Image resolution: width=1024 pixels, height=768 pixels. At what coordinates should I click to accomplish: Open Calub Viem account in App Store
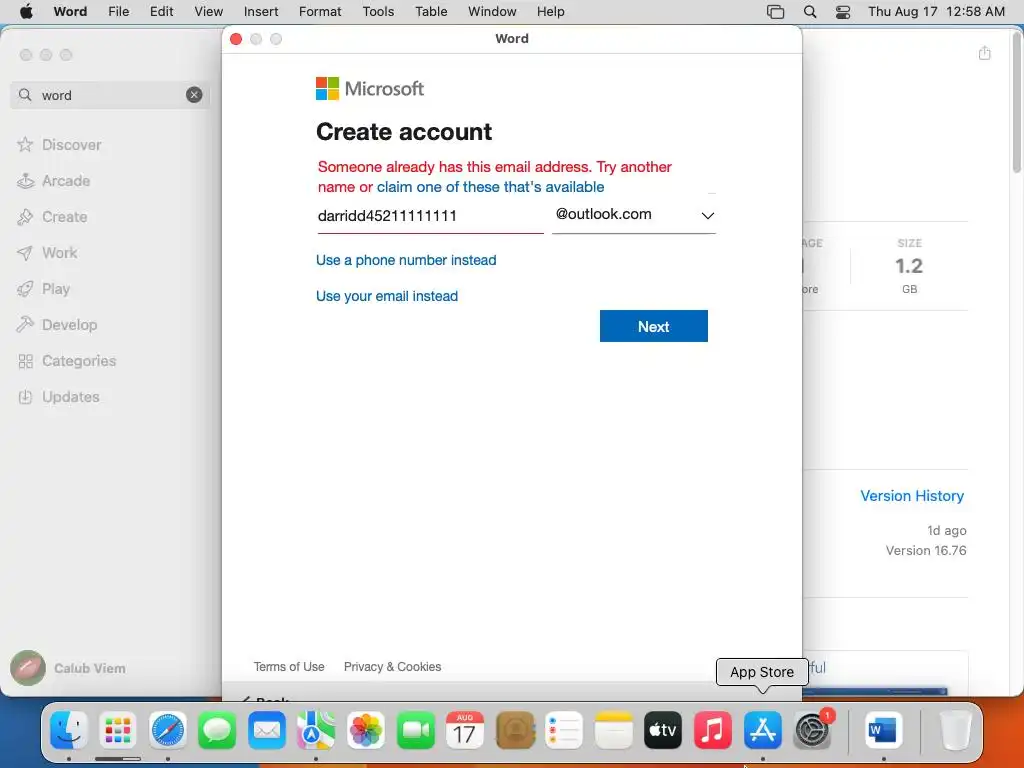point(68,668)
